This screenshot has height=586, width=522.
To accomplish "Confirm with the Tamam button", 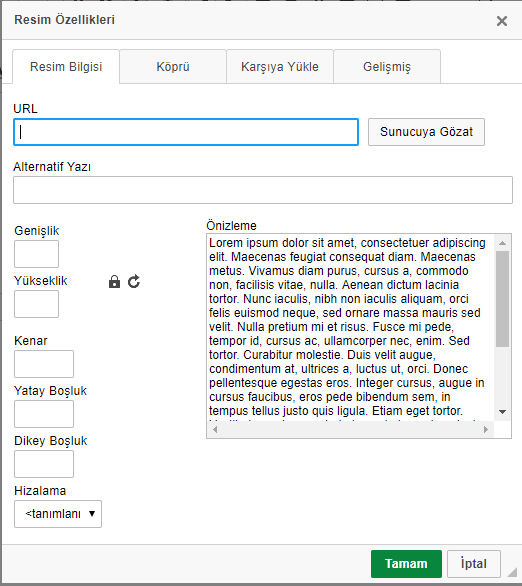I will click(x=406, y=564).
